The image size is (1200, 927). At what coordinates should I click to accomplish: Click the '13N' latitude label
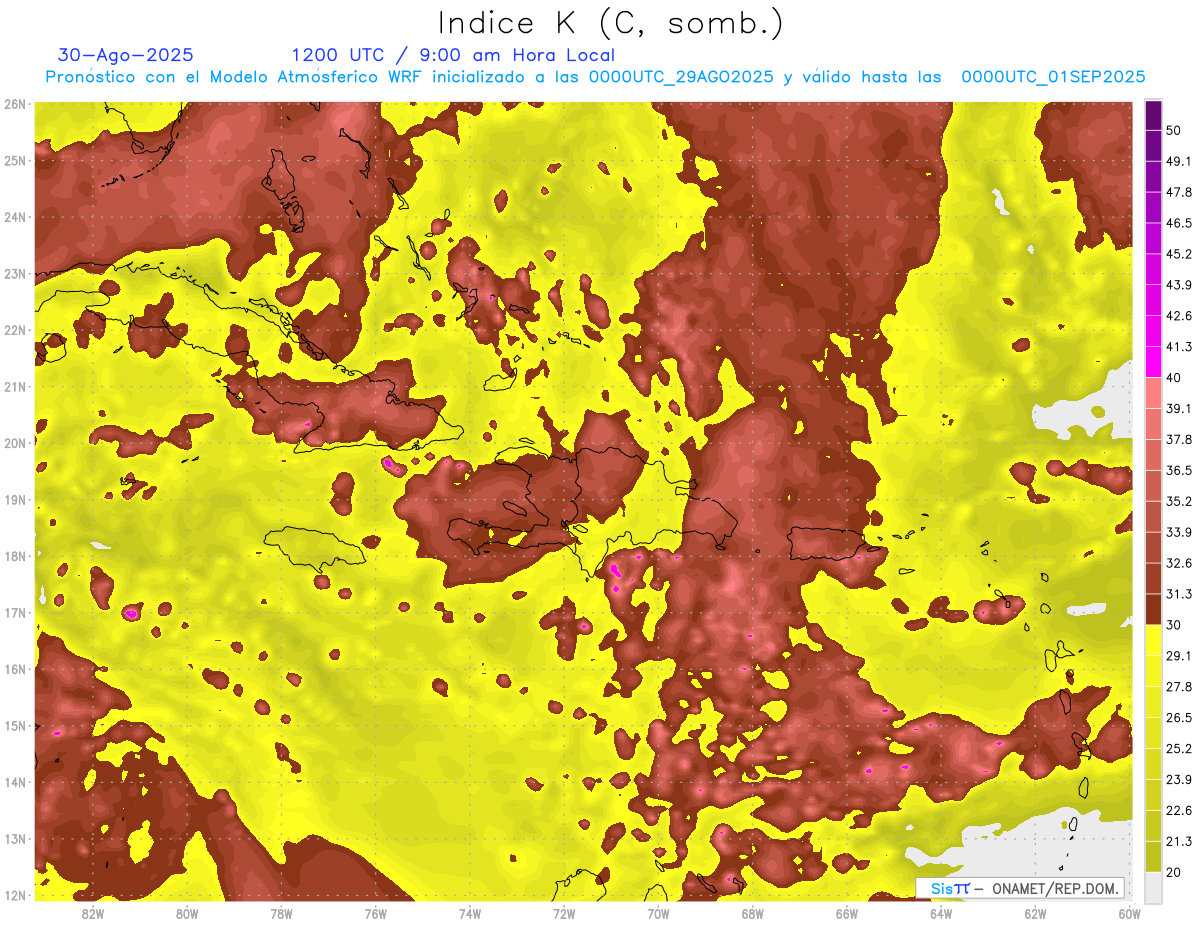14,839
